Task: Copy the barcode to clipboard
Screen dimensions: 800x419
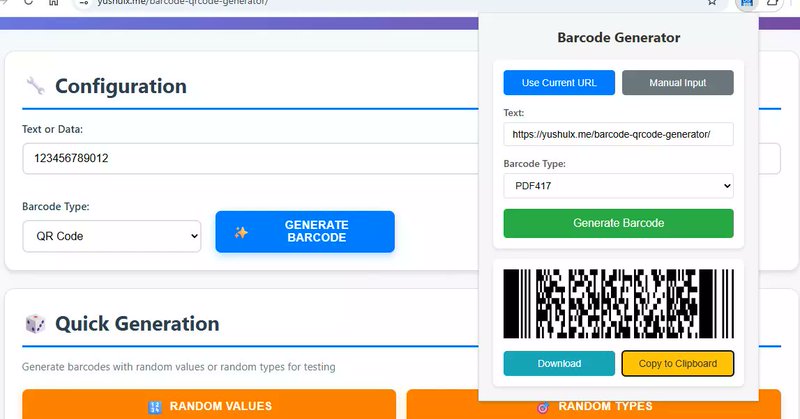Action: click(x=677, y=363)
